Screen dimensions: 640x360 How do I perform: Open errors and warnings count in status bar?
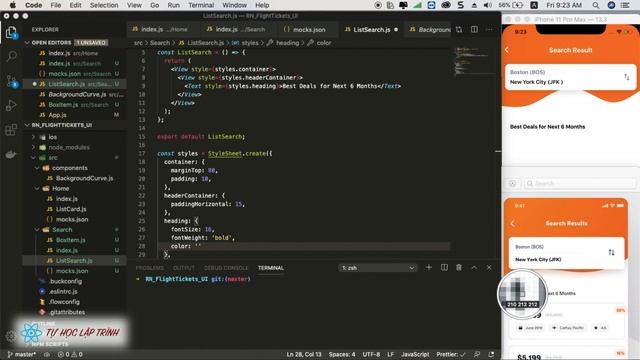(x=70, y=354)
